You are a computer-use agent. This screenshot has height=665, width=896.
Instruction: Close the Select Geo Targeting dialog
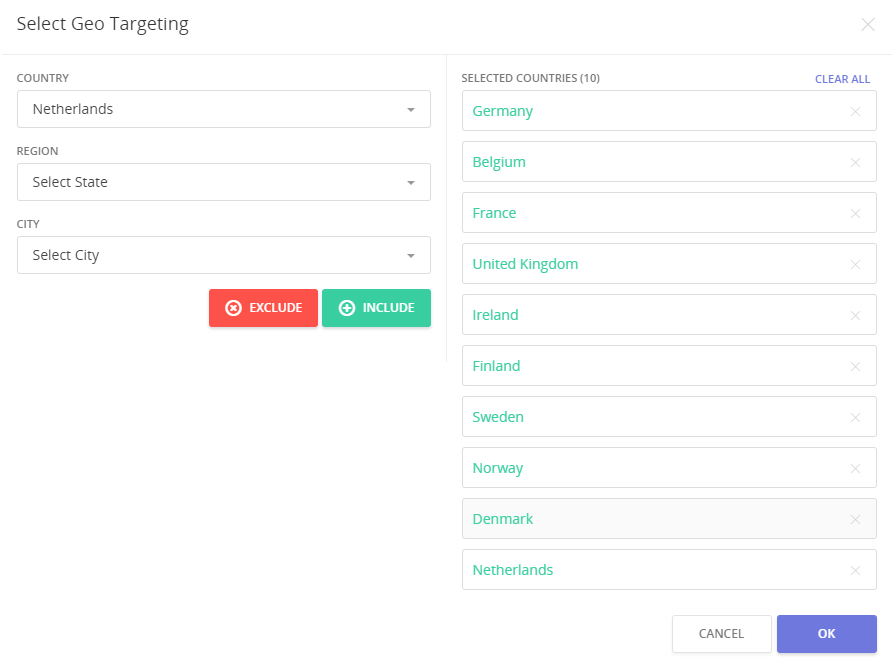pyautogui.click(x=868, y=25)
